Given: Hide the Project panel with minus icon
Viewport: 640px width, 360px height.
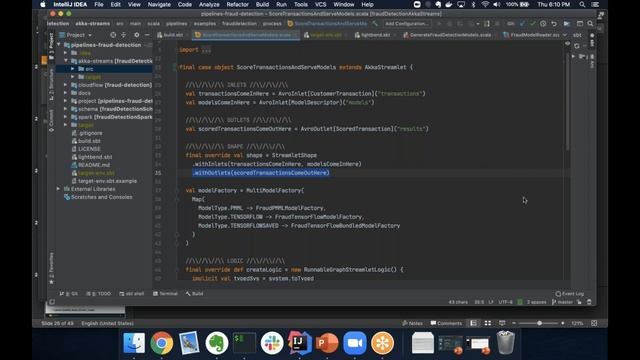Looking at the screenshot, I should (x=147, y=35).
